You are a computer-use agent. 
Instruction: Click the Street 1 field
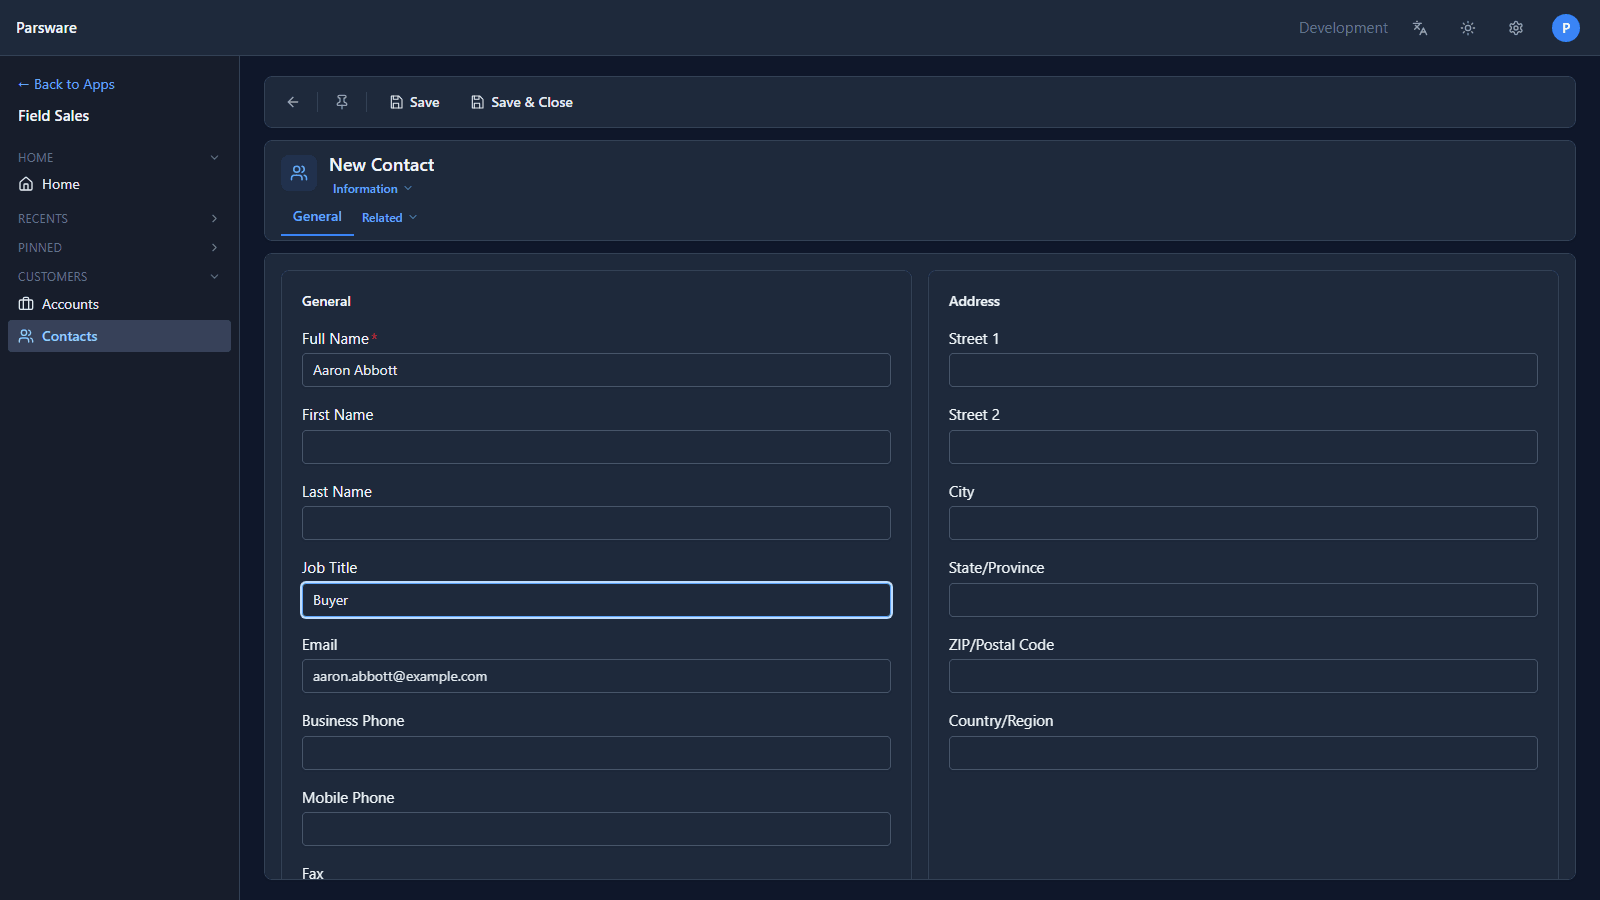point(1243,370)
